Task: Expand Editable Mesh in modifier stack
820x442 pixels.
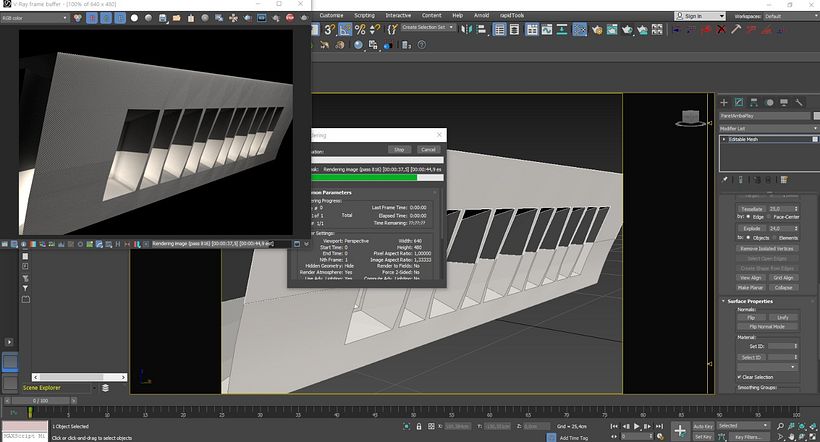Action: (724, 140)
